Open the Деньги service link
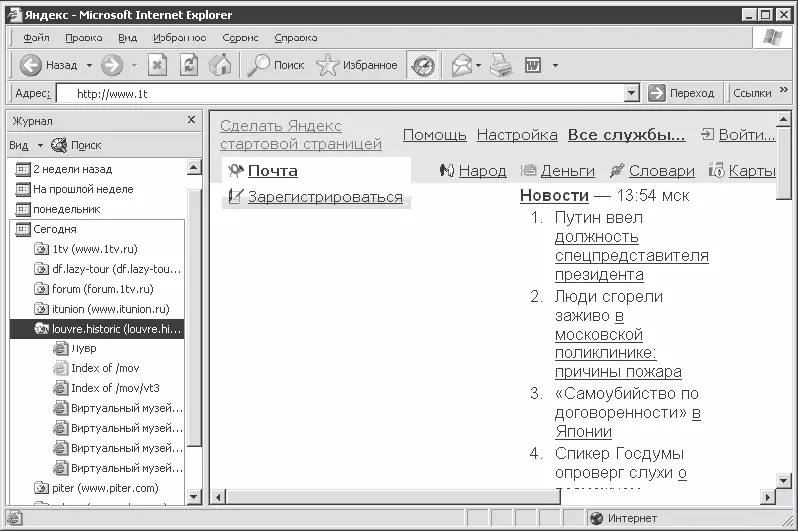798x531 pixels. pyautogui.click(x=567, y=171)
